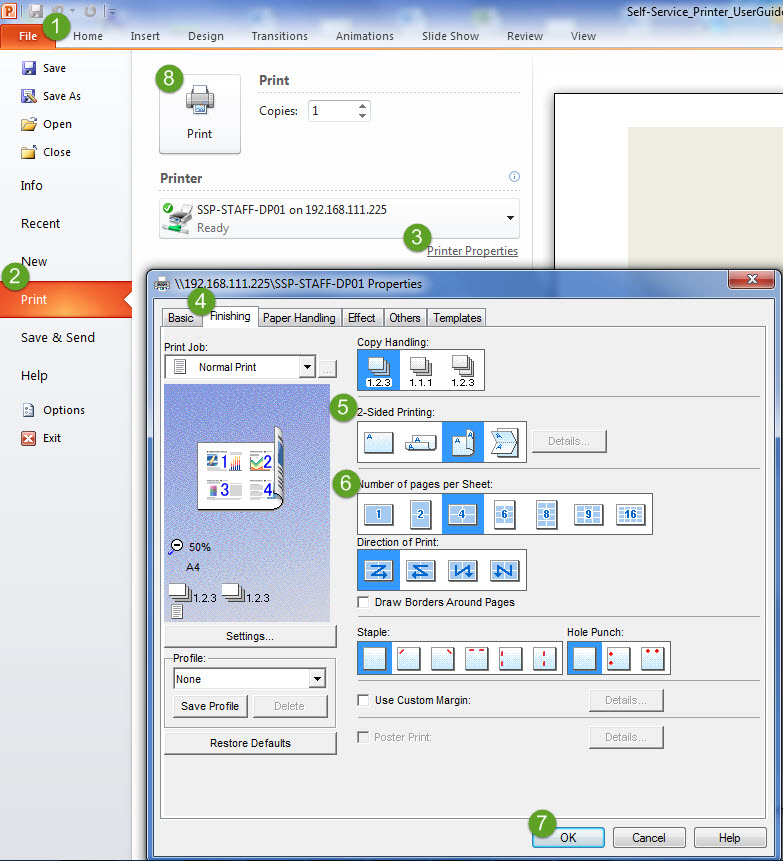The image size is (783, 861).
Task: Choose 16 pages per sheet layout
Action: click(x=630, y=514)
